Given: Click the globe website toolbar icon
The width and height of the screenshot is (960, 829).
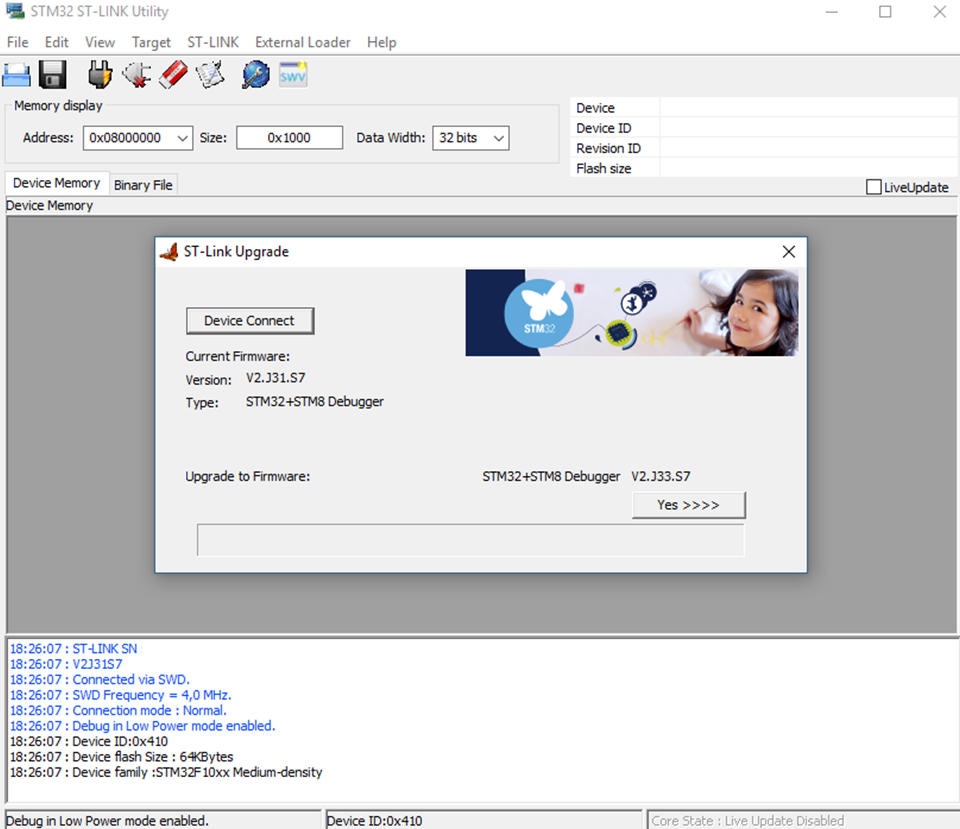Looking at the screenshot, I should click(x=255, y=75).
